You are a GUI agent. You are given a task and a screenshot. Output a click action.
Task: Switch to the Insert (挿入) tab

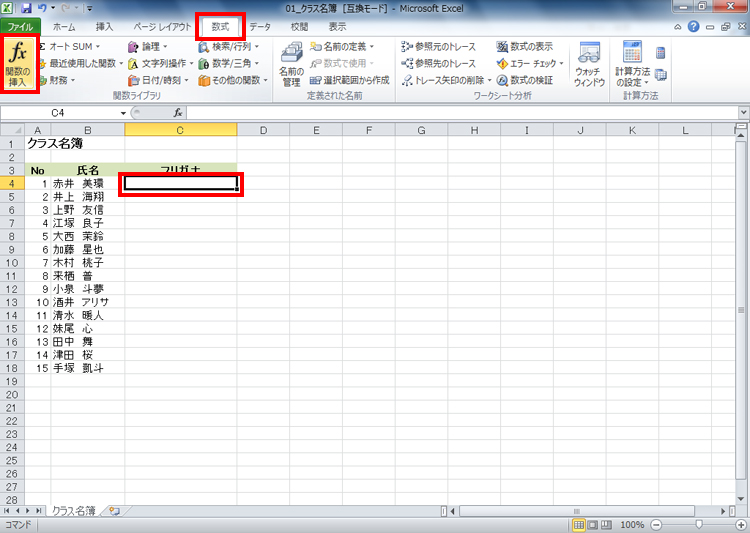104,27
